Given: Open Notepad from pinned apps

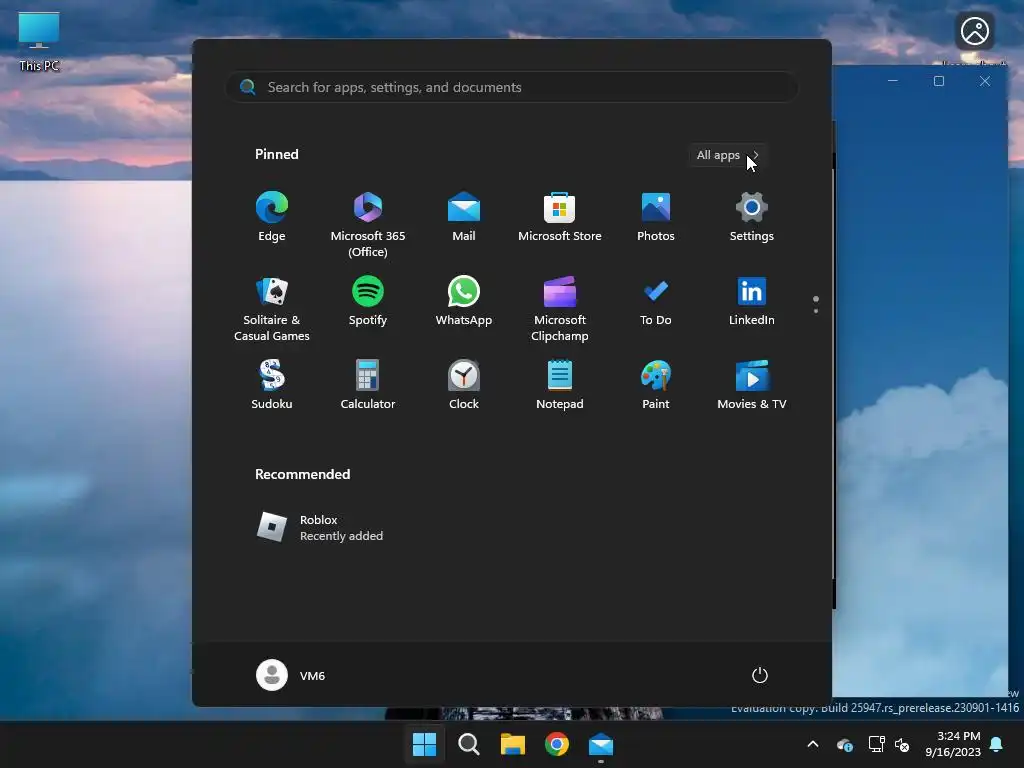Looking at the screenshot, I should 560,385.
